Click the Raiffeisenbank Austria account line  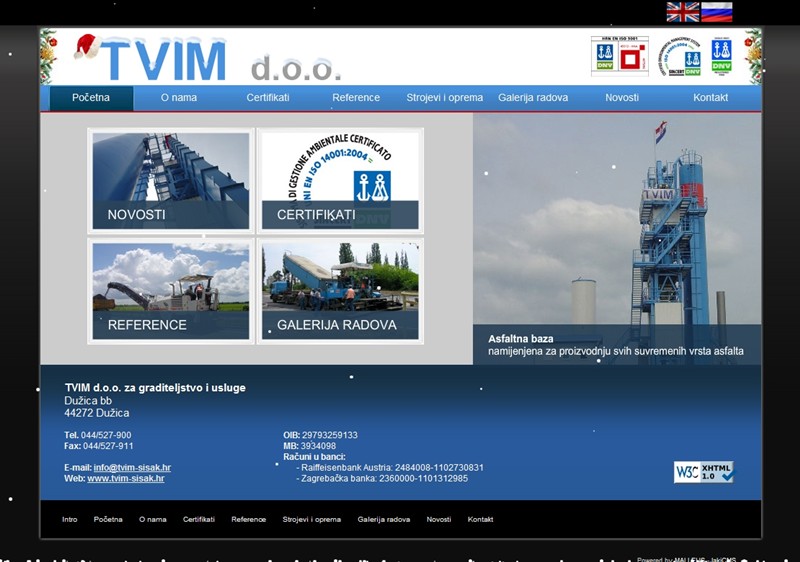pyautogui.click(x=390, y=468)
